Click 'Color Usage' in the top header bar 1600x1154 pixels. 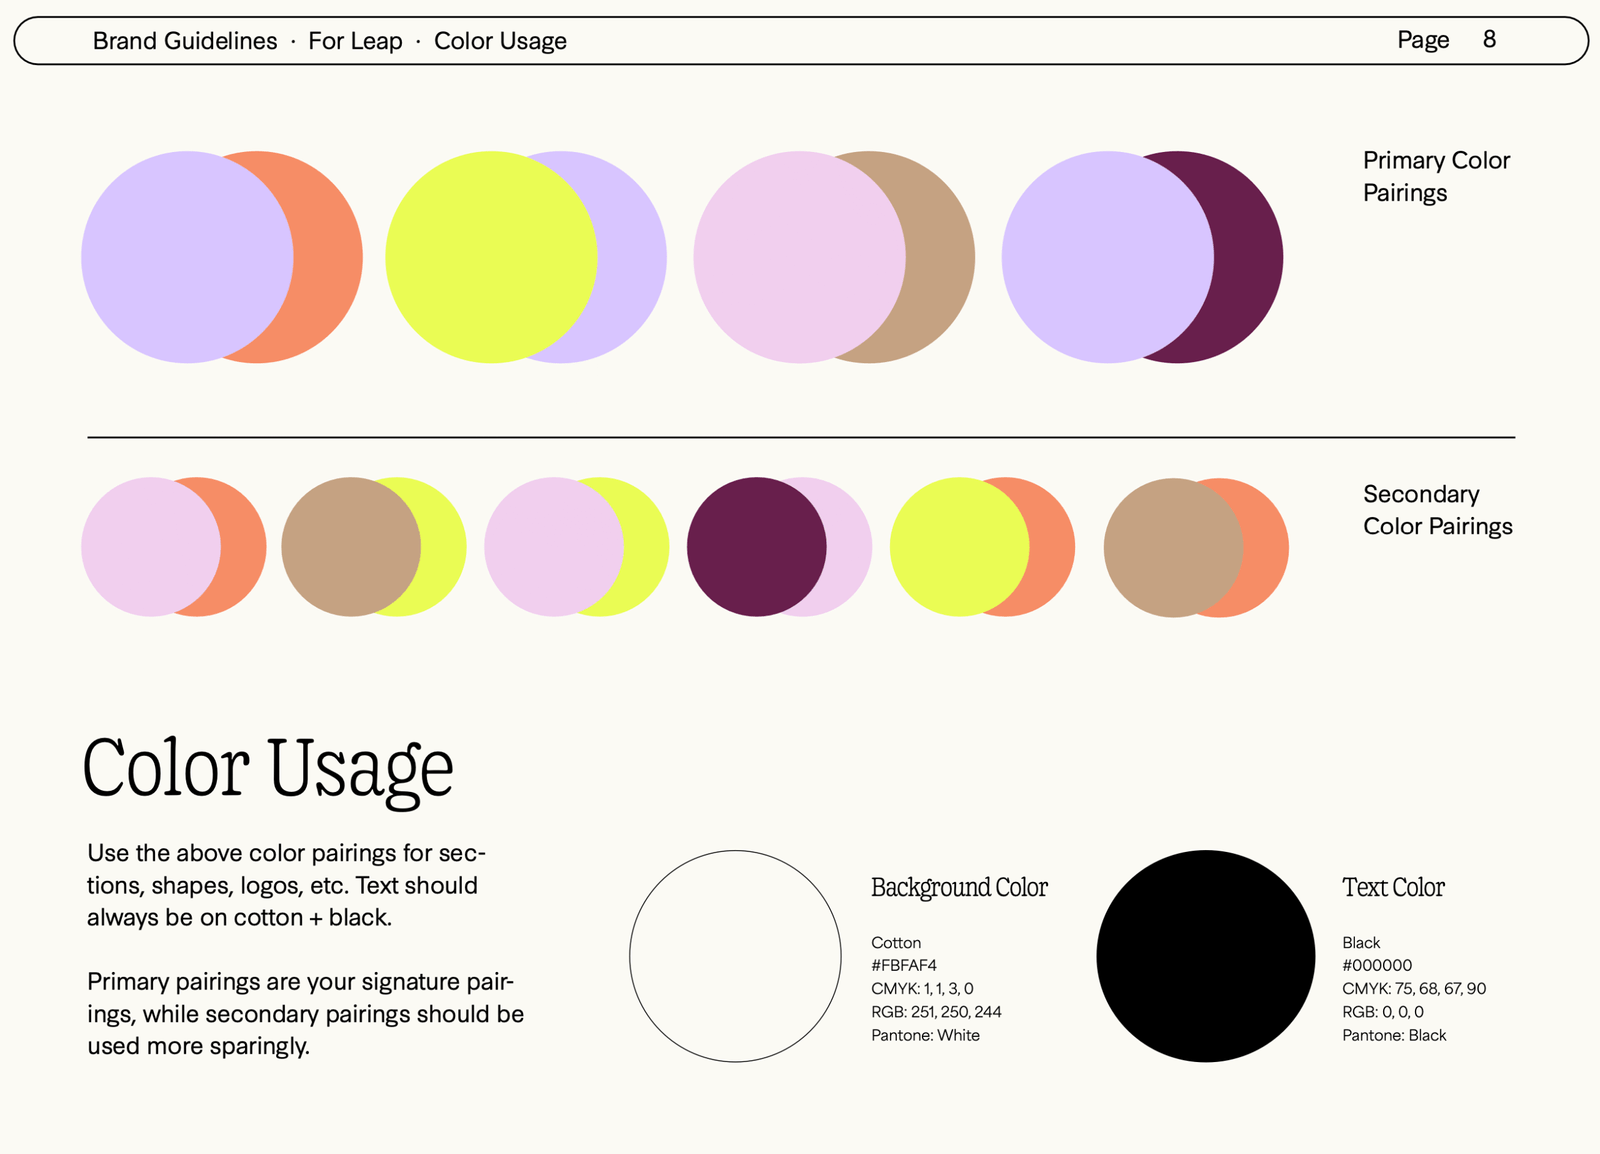[500, 41]
